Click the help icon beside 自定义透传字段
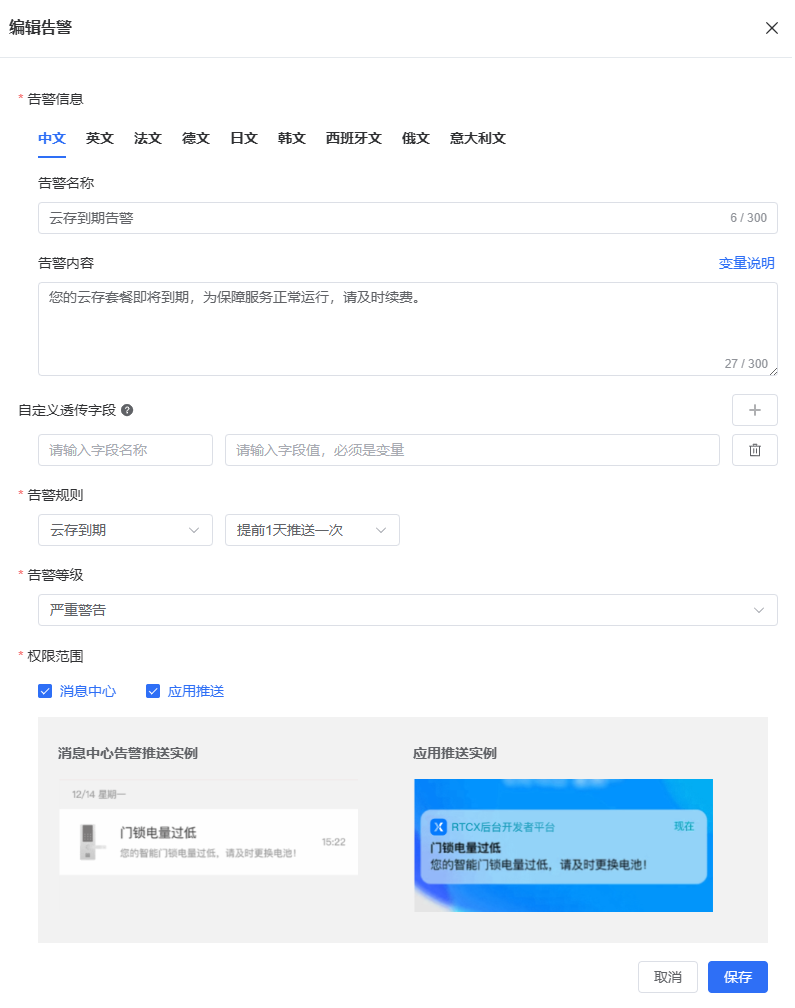795x1008 pixels. click(127, 410)
